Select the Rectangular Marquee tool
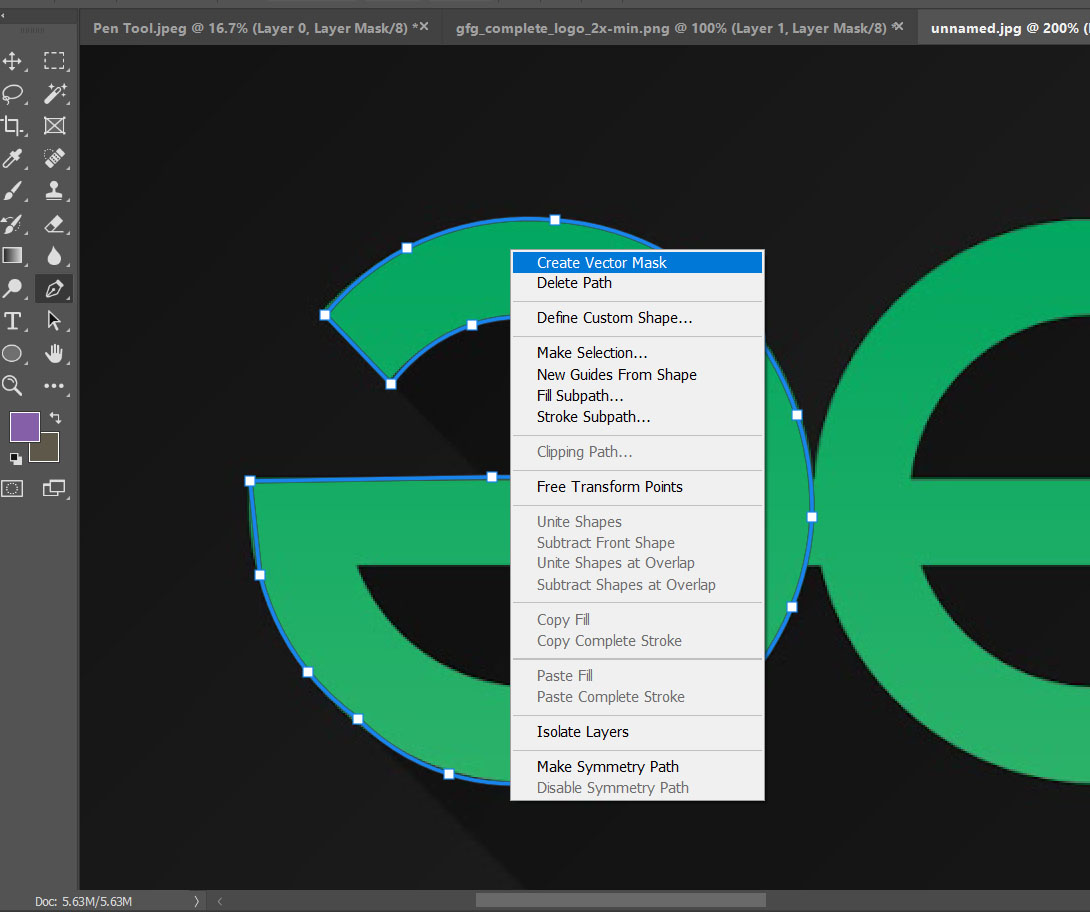 [54, 61]
